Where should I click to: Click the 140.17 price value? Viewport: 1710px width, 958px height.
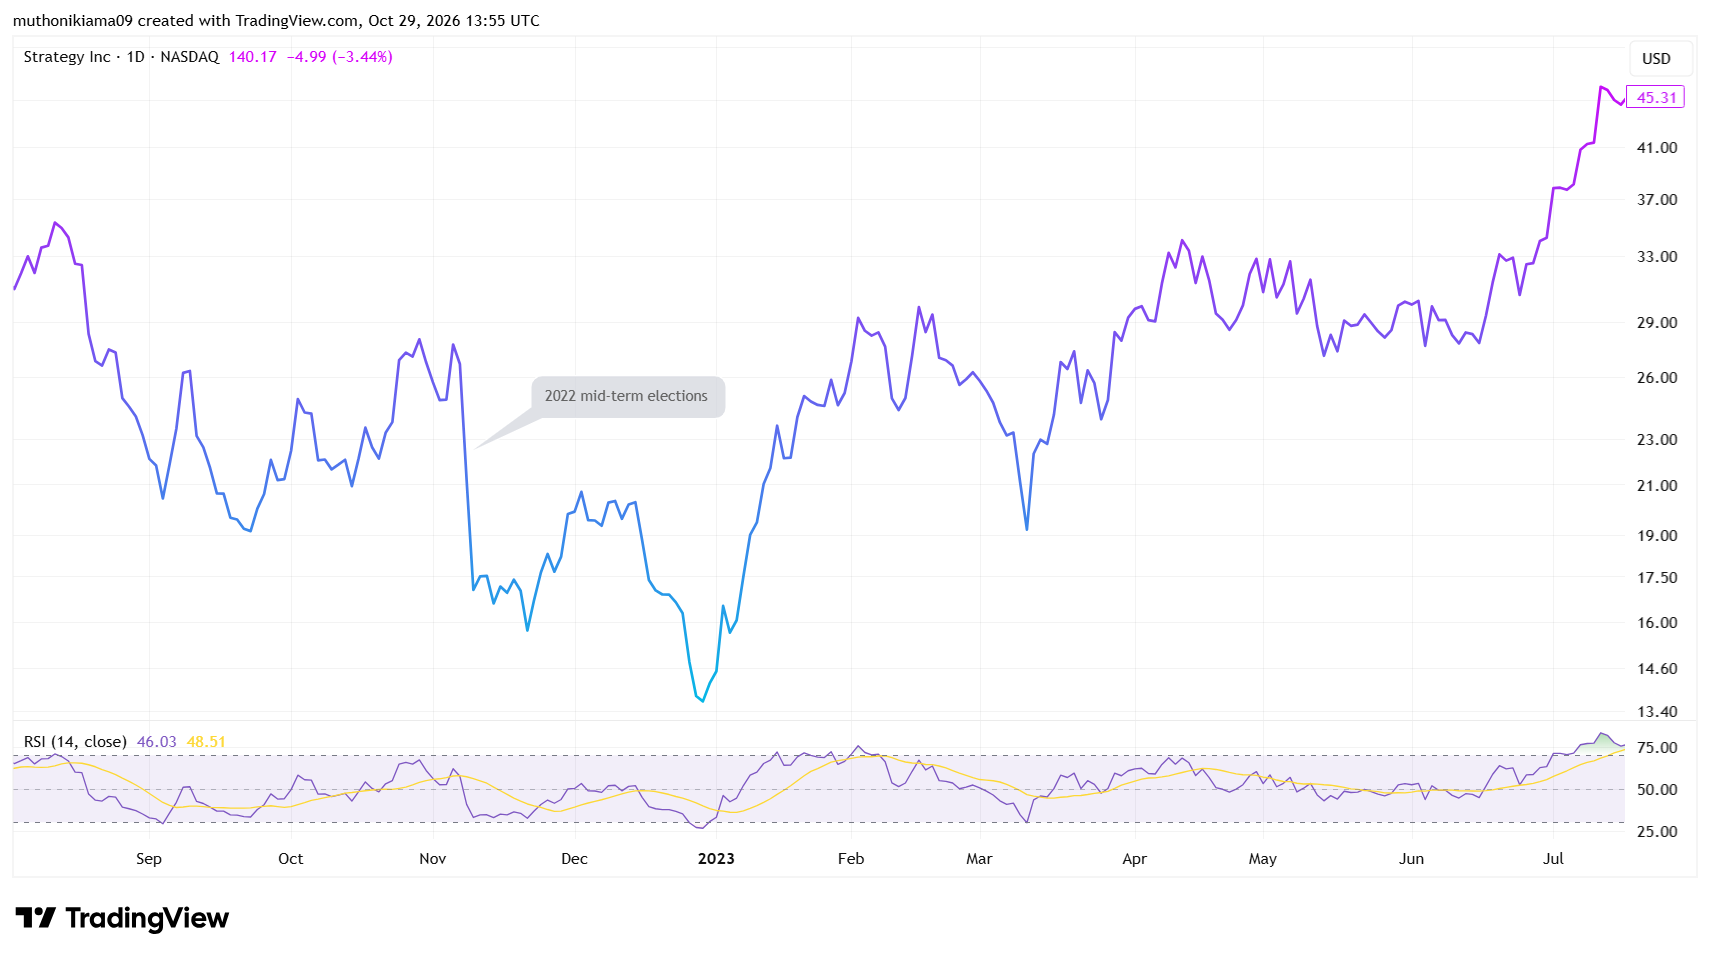click(x=253, y=57)
